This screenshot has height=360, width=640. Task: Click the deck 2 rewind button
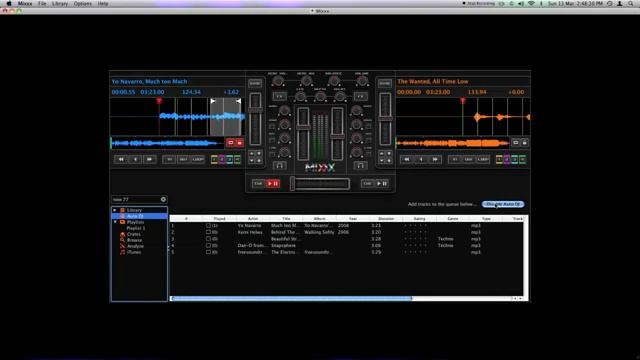point(407,160)
